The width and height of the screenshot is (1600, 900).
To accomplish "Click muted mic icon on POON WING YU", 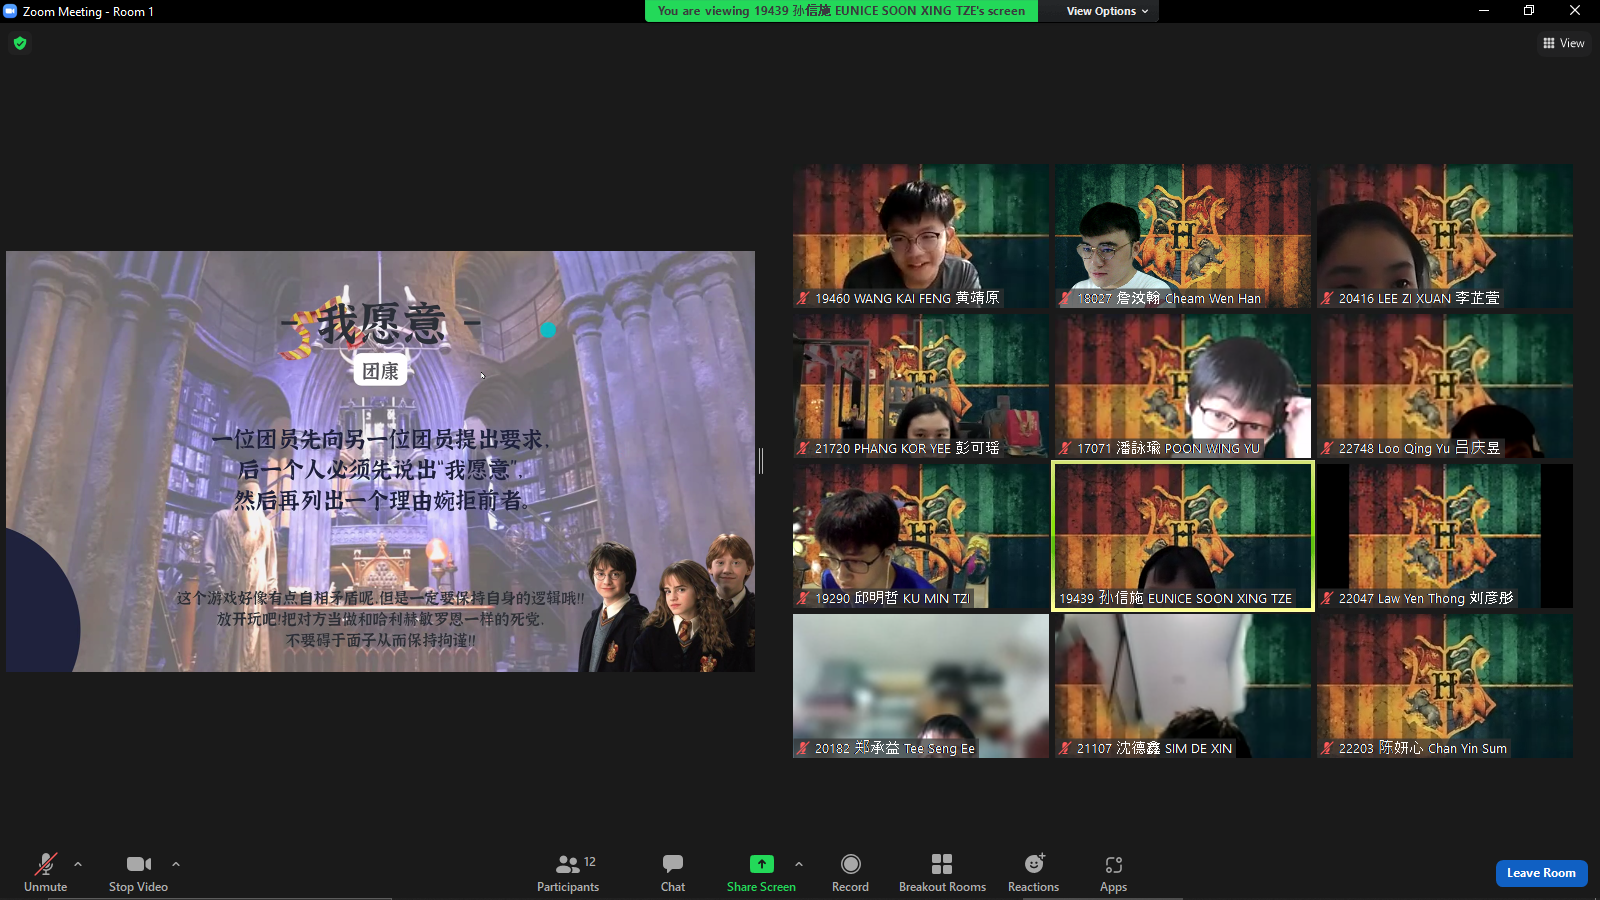I will tap(1065, 448).
